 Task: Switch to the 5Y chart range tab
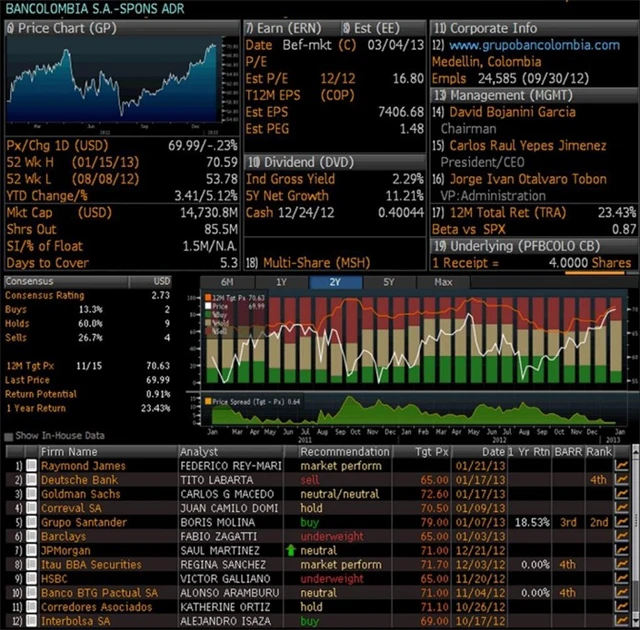pyautogui.click(x=389, y=282)
